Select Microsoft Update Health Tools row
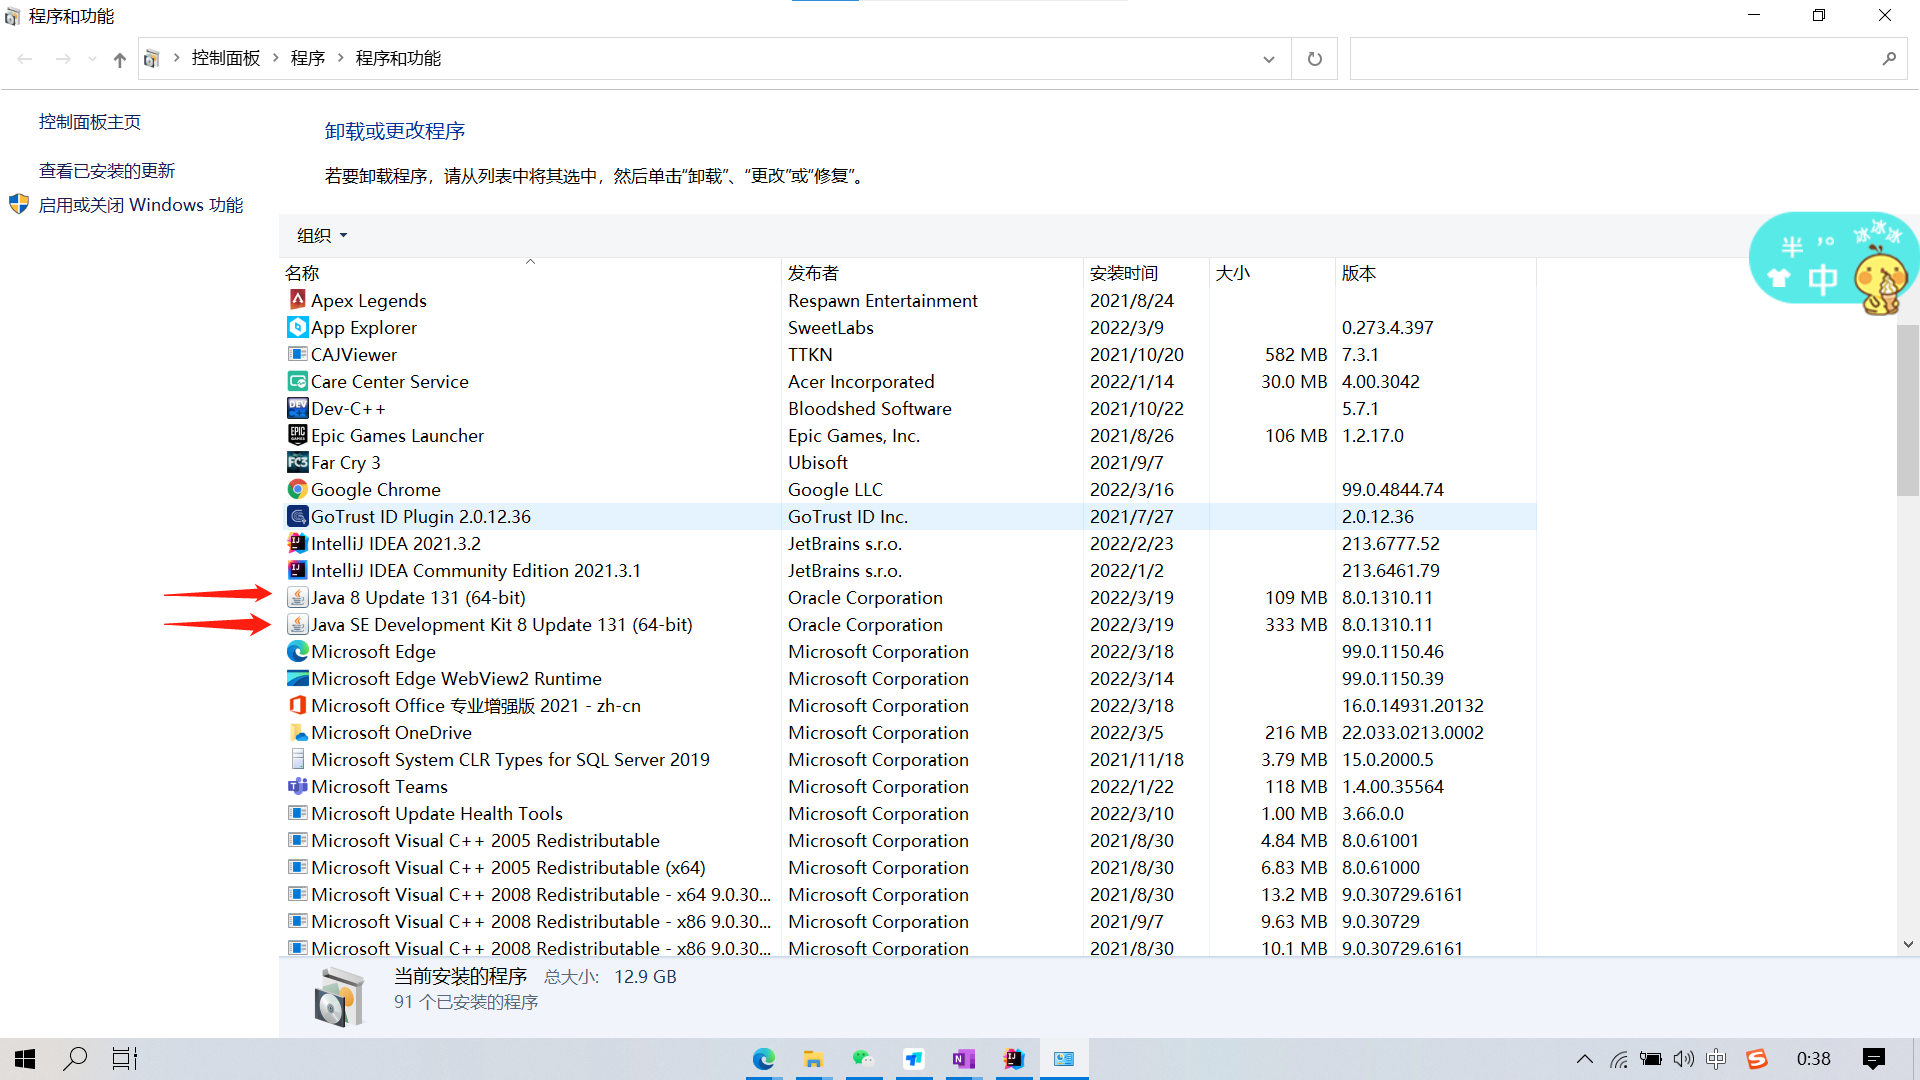Image resolution: width=1920 pixels, height=1080 pixels. click(908, 813)
